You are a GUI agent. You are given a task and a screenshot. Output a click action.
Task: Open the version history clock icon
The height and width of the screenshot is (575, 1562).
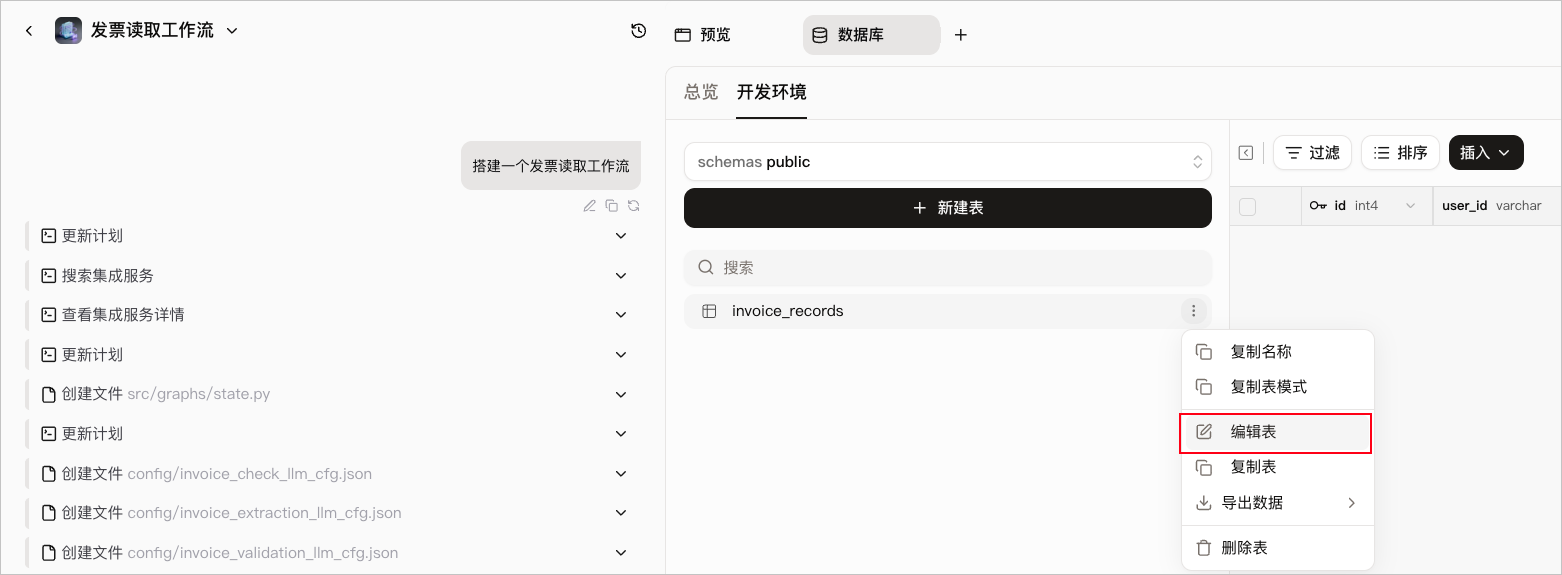coord(639,31)
